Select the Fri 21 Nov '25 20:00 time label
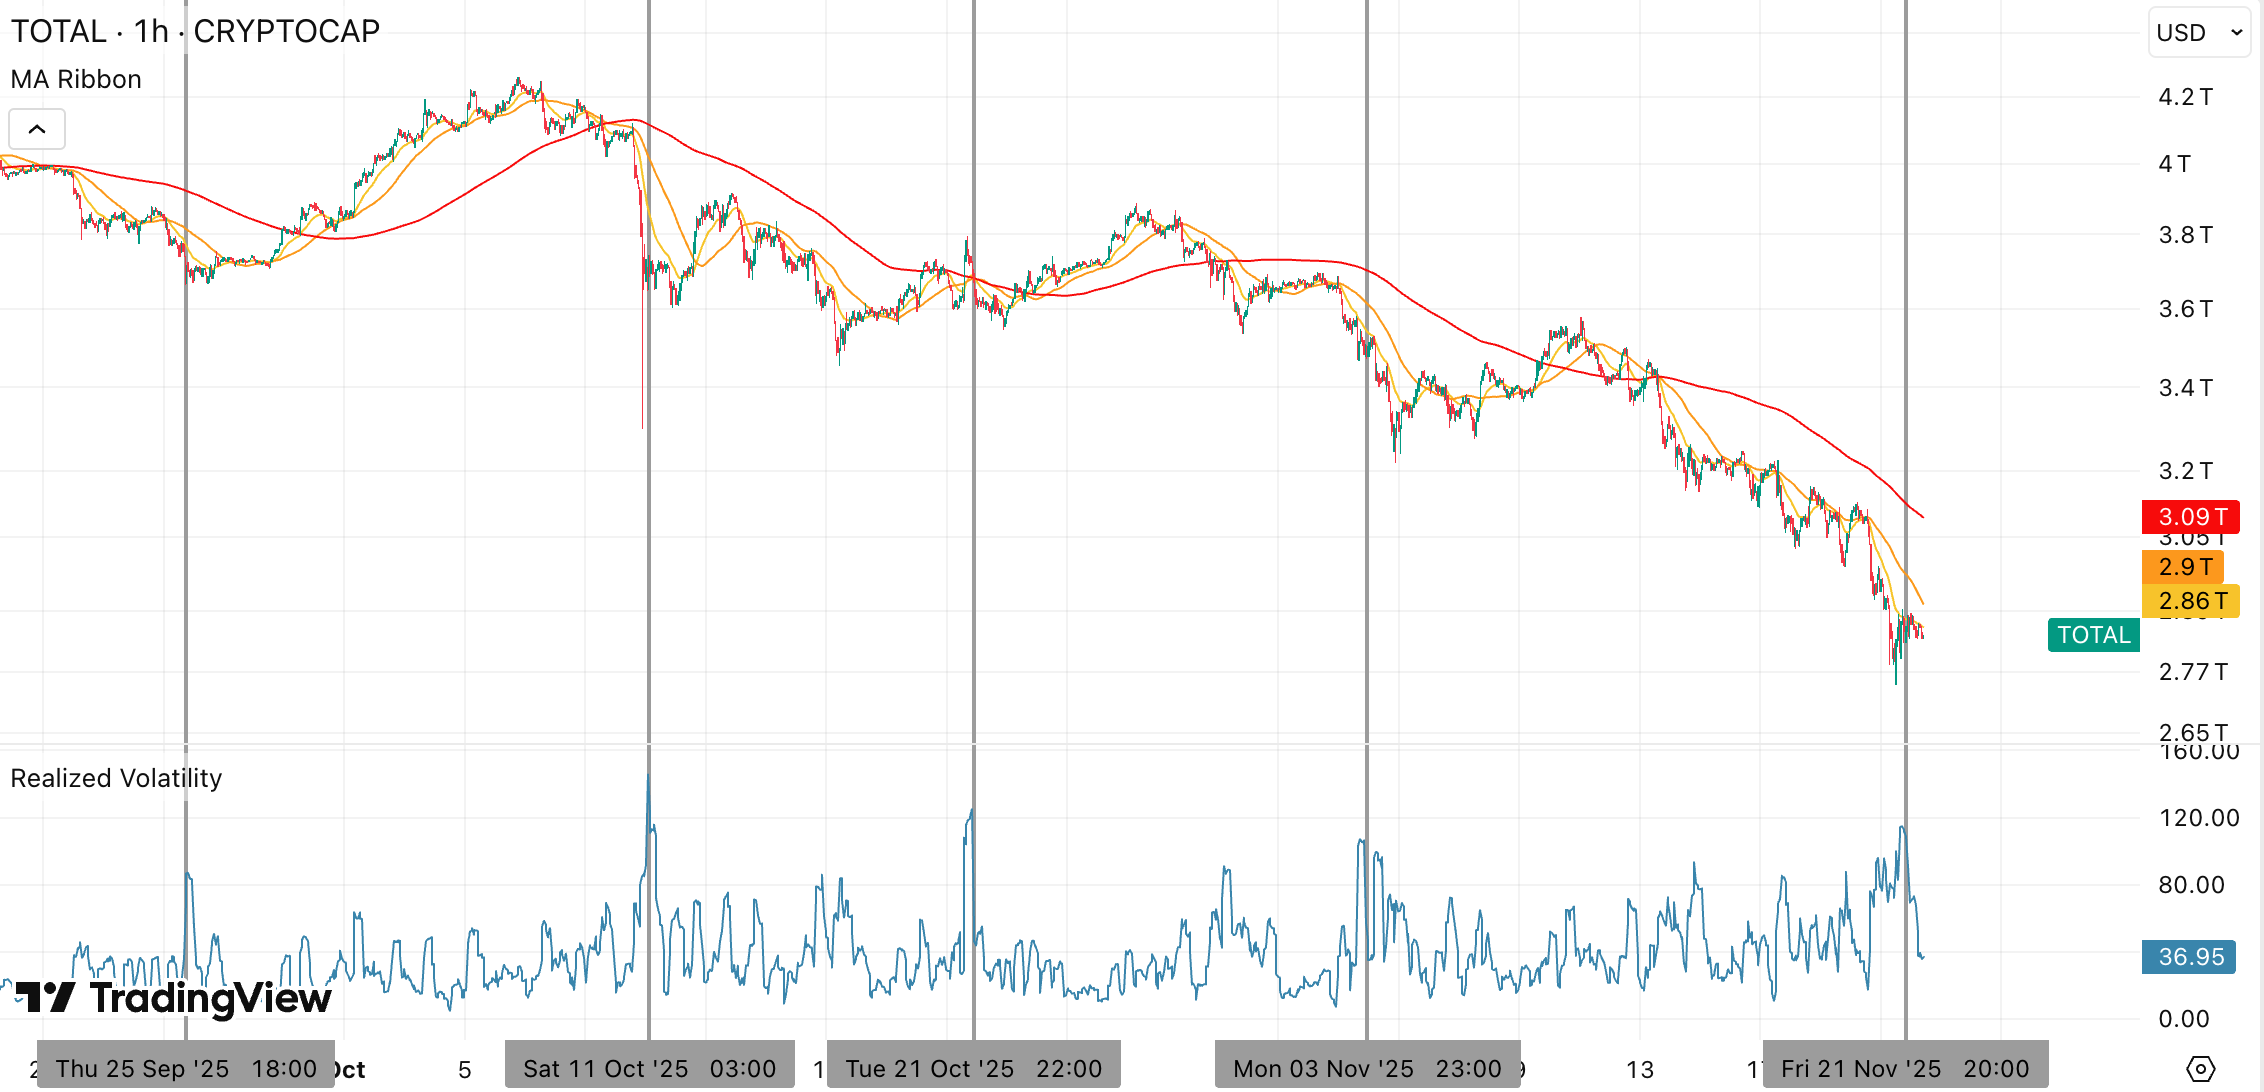The image size is (2264, 1092). click(1905, 1069)
